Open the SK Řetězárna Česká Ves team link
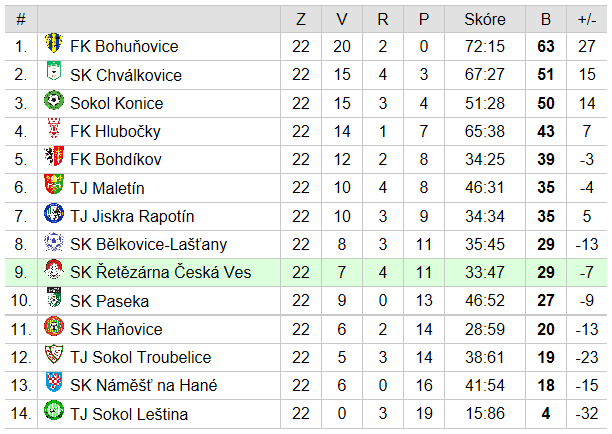The width and height of the screenshot is (612, 434). point(160,272)
